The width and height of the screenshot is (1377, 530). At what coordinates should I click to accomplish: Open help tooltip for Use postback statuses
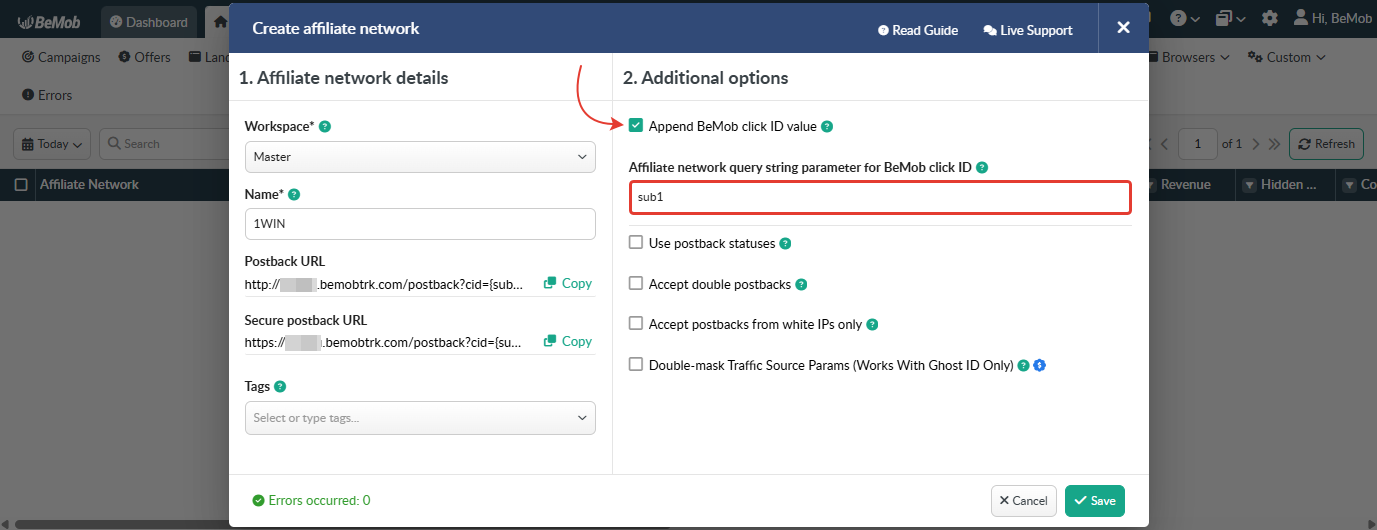[785, 243]
